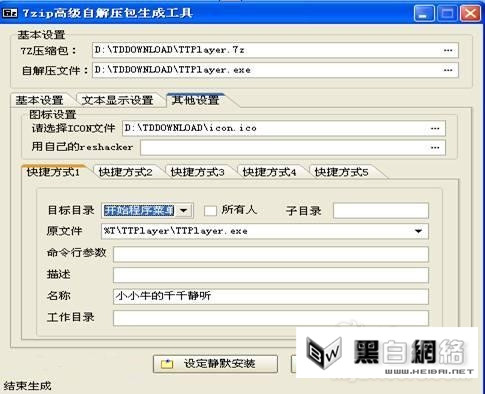485x394 pixels.
Task: Click browse button for 7z压缩包 path
Action: tap(448, 50)
